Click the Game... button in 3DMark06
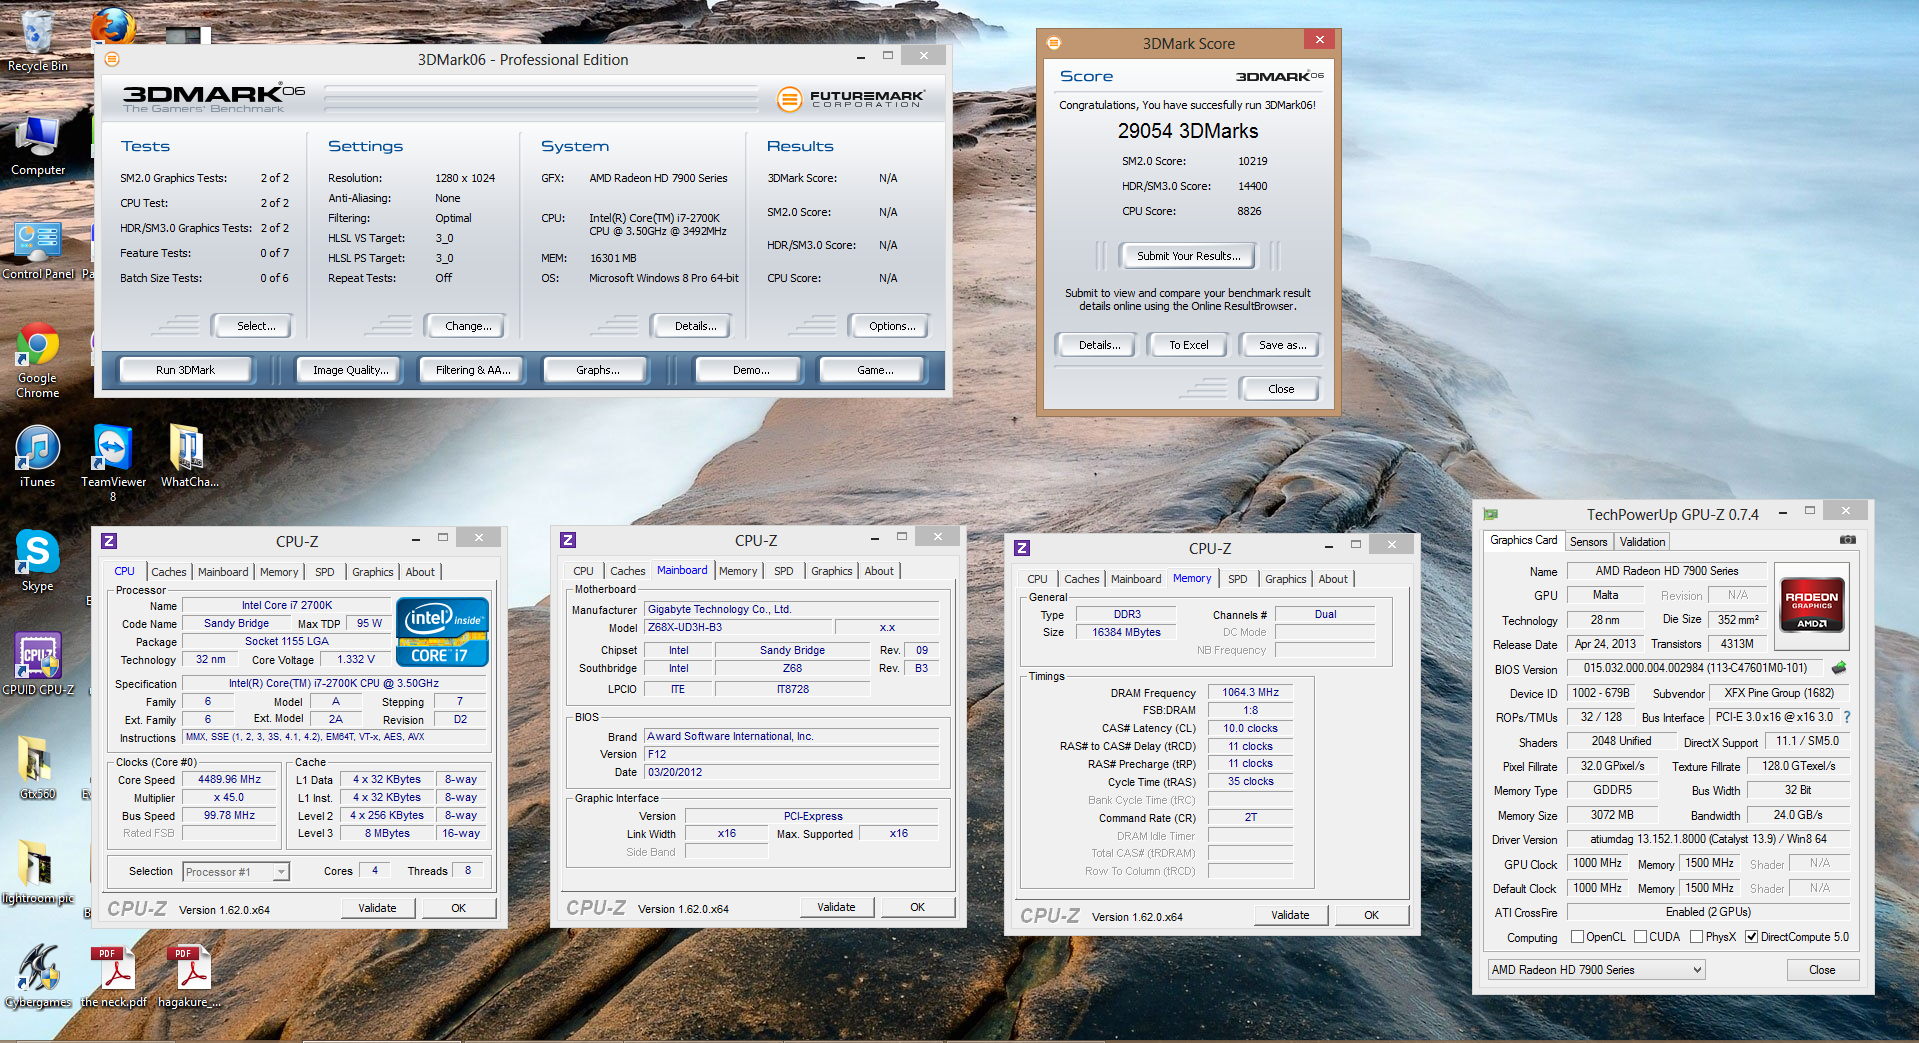 tap(874, 370)
